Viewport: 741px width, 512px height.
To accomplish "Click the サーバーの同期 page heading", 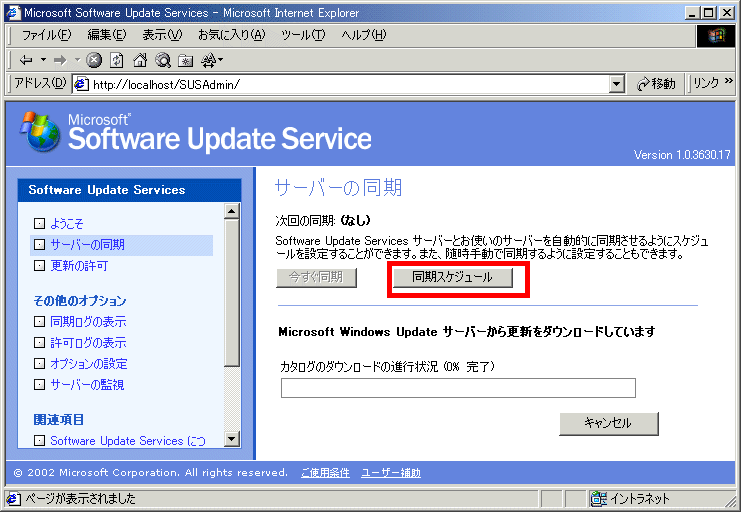I will (338, 188).
